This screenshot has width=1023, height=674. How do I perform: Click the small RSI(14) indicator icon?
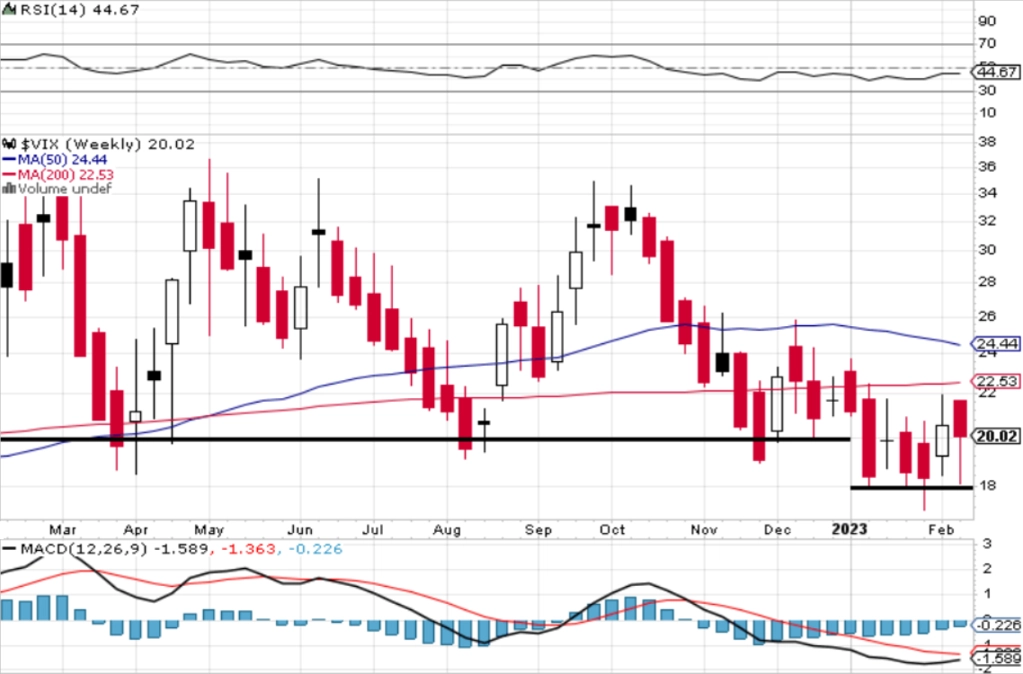coord(10,10)
